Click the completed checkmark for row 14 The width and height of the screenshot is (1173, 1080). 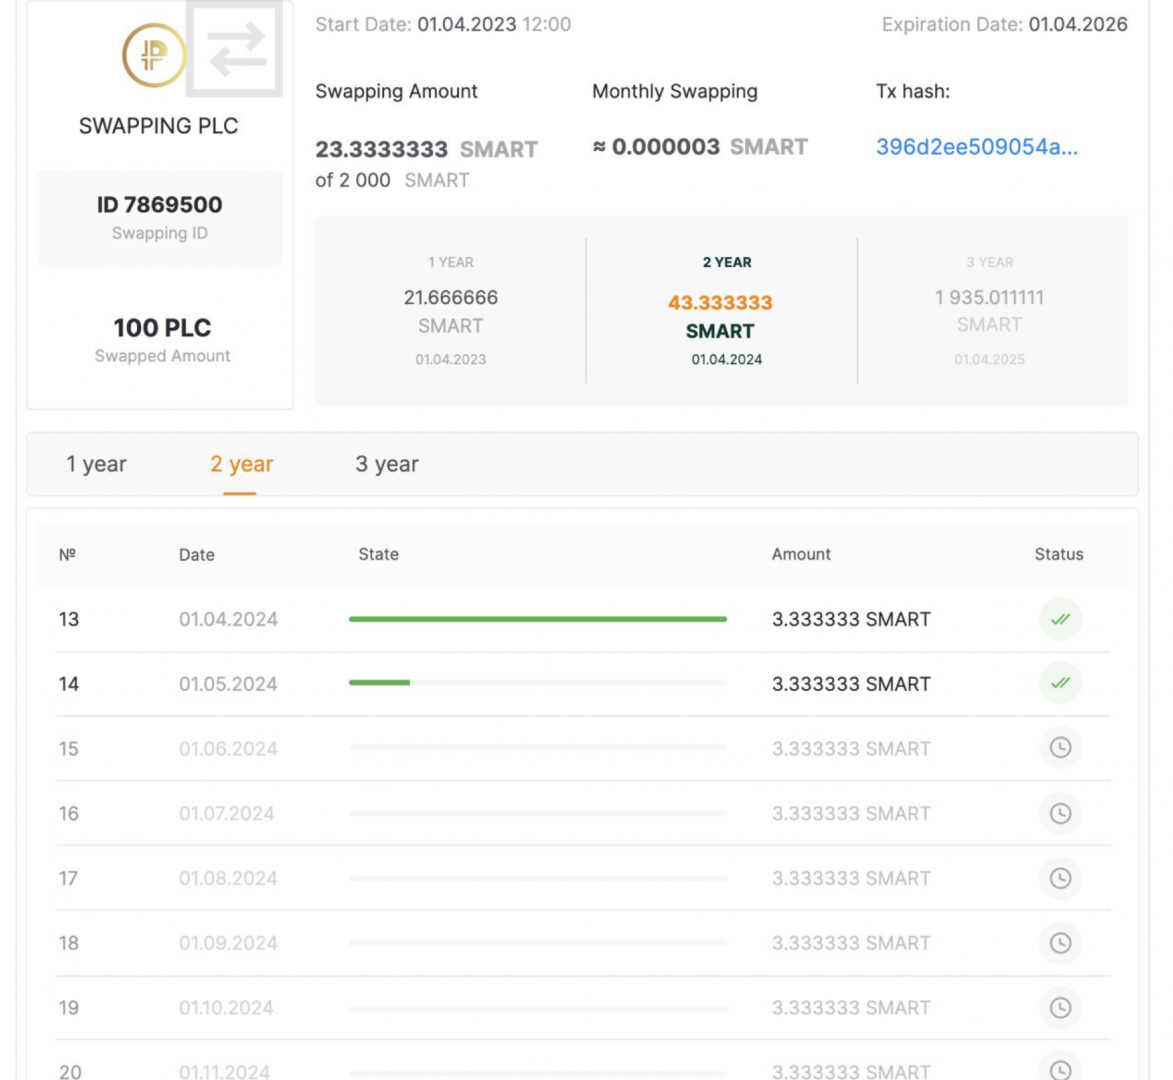point(1060,683)
